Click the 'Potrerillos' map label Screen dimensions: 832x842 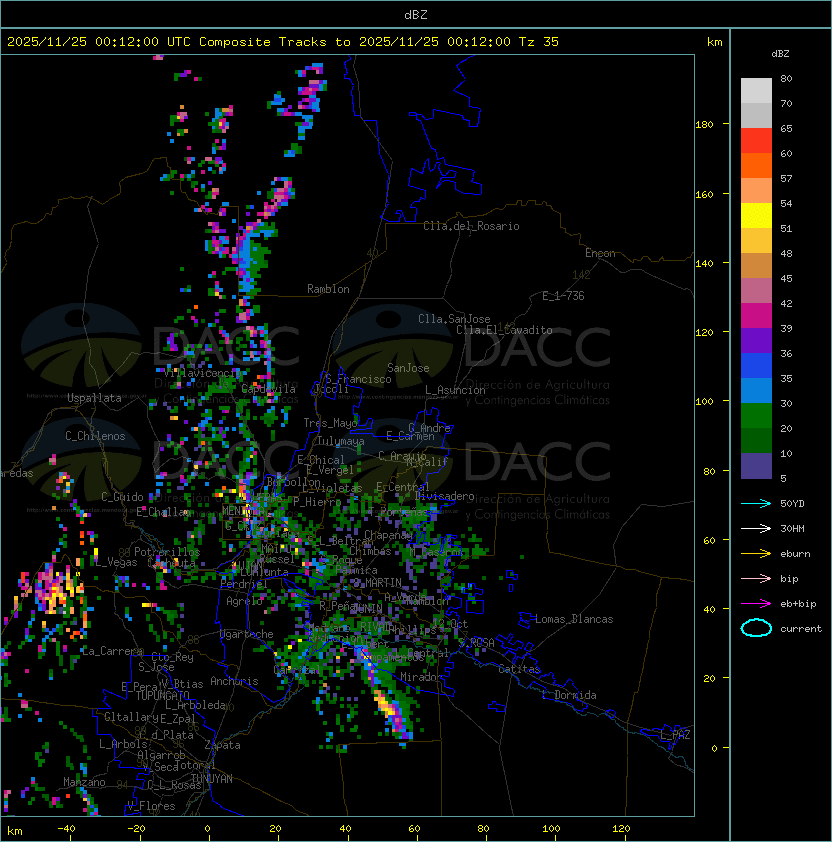point(167,552)
